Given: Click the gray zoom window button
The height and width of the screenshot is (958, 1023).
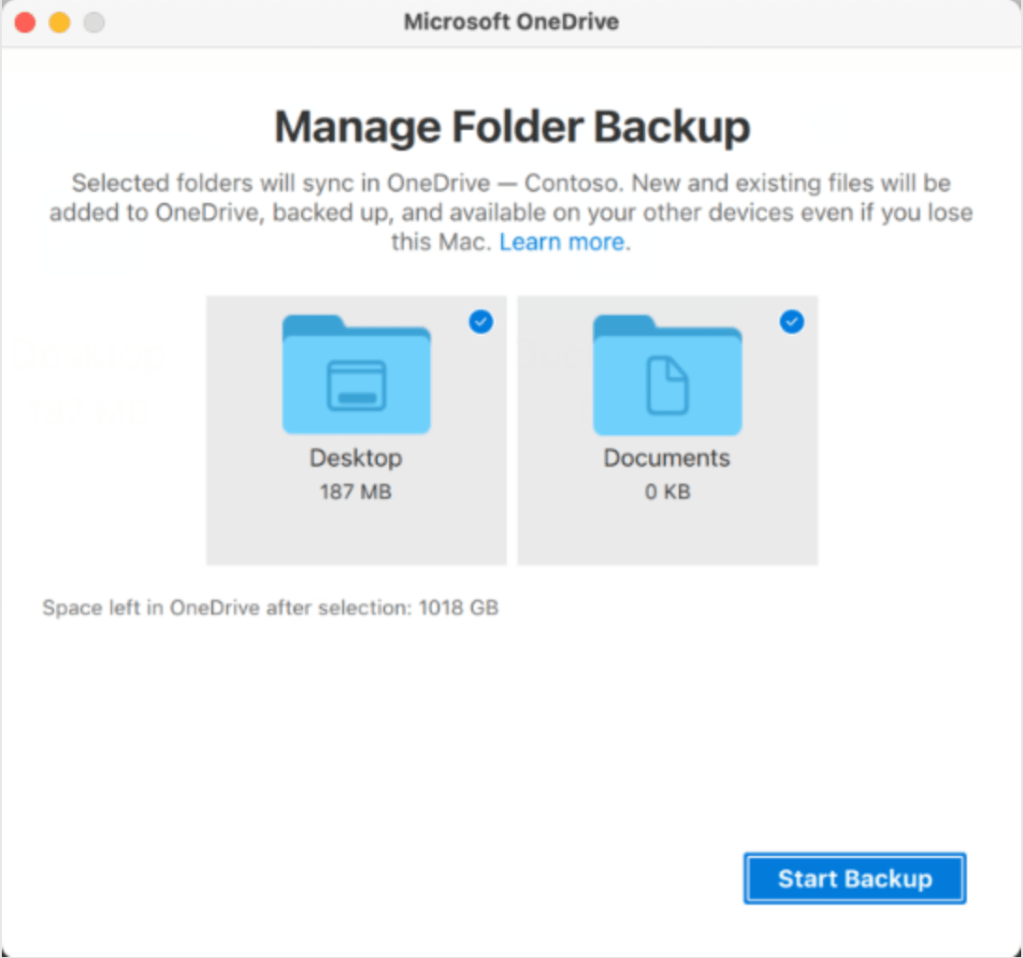Looking at the screenshot, I should pos(94,22).
